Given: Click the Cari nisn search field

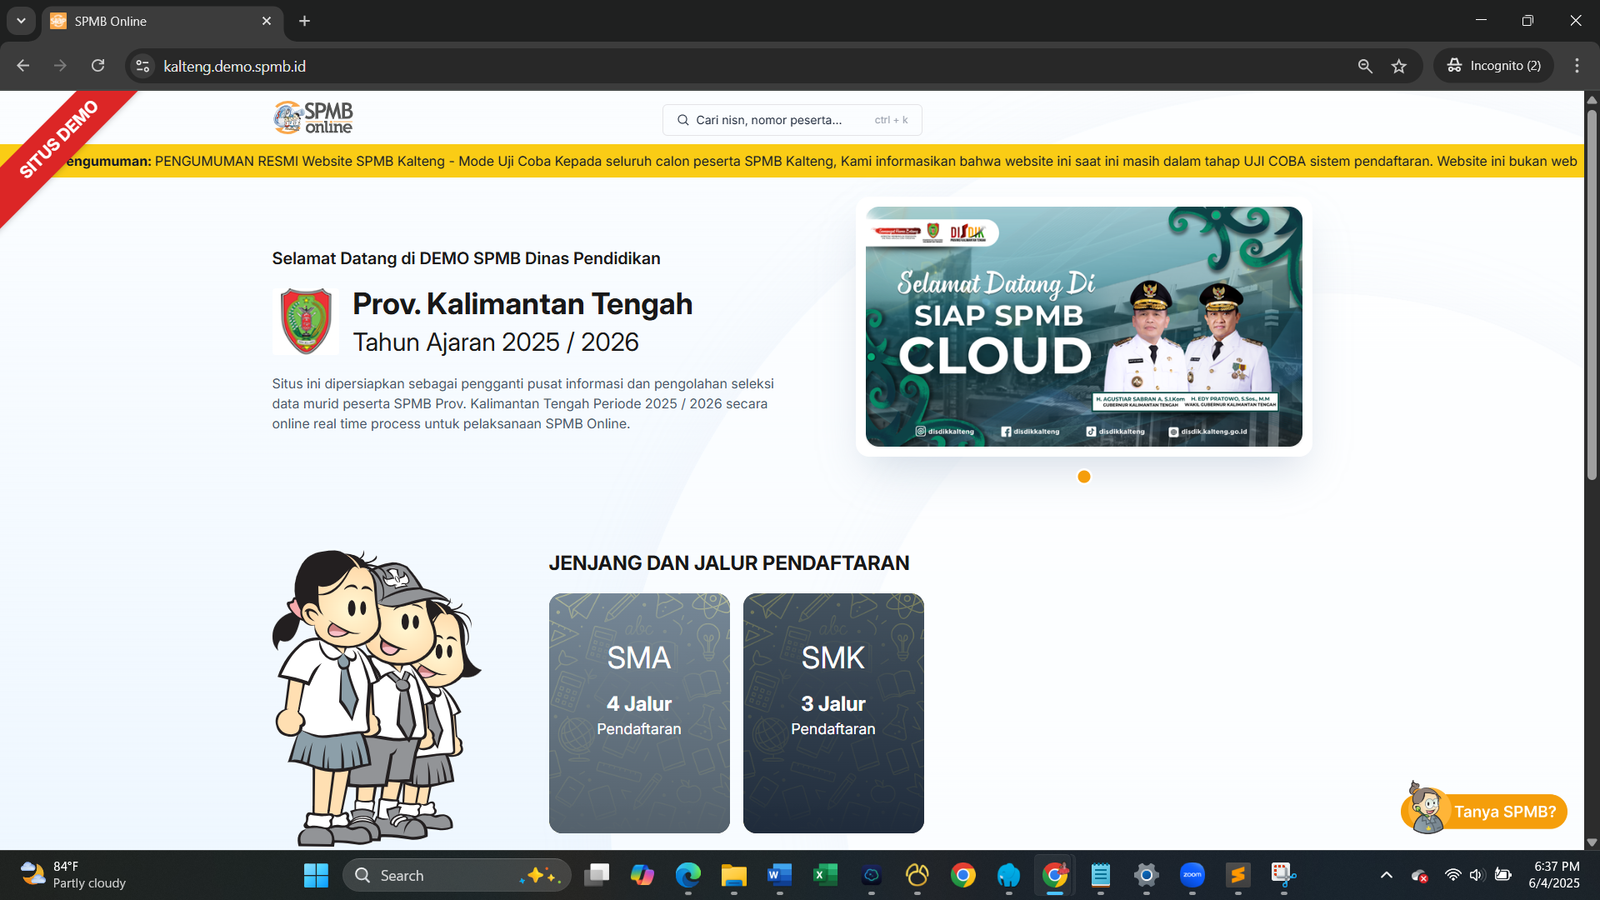Looking at the screenshot, I should [x=791, y=120].
